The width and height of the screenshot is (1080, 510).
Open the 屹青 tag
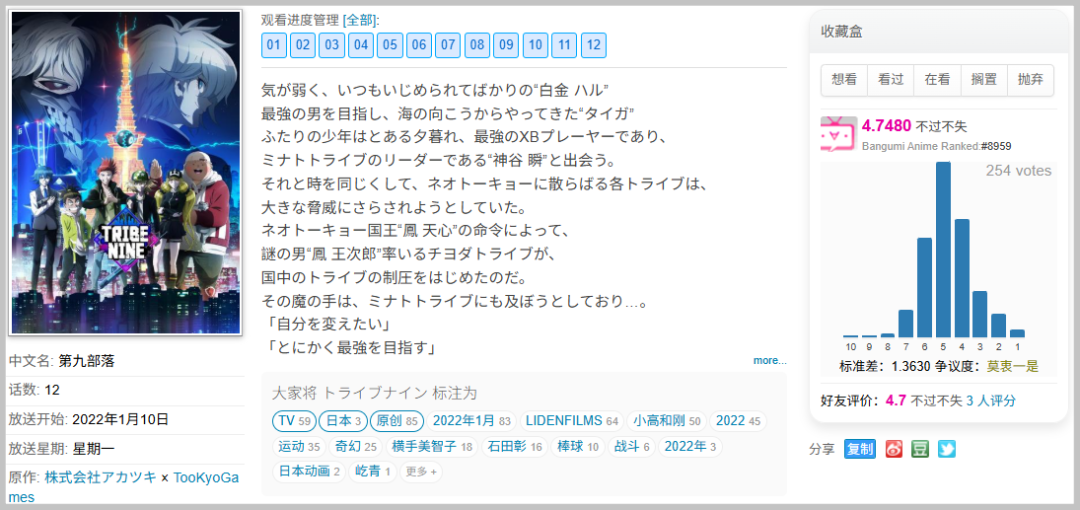pos(373,472)
